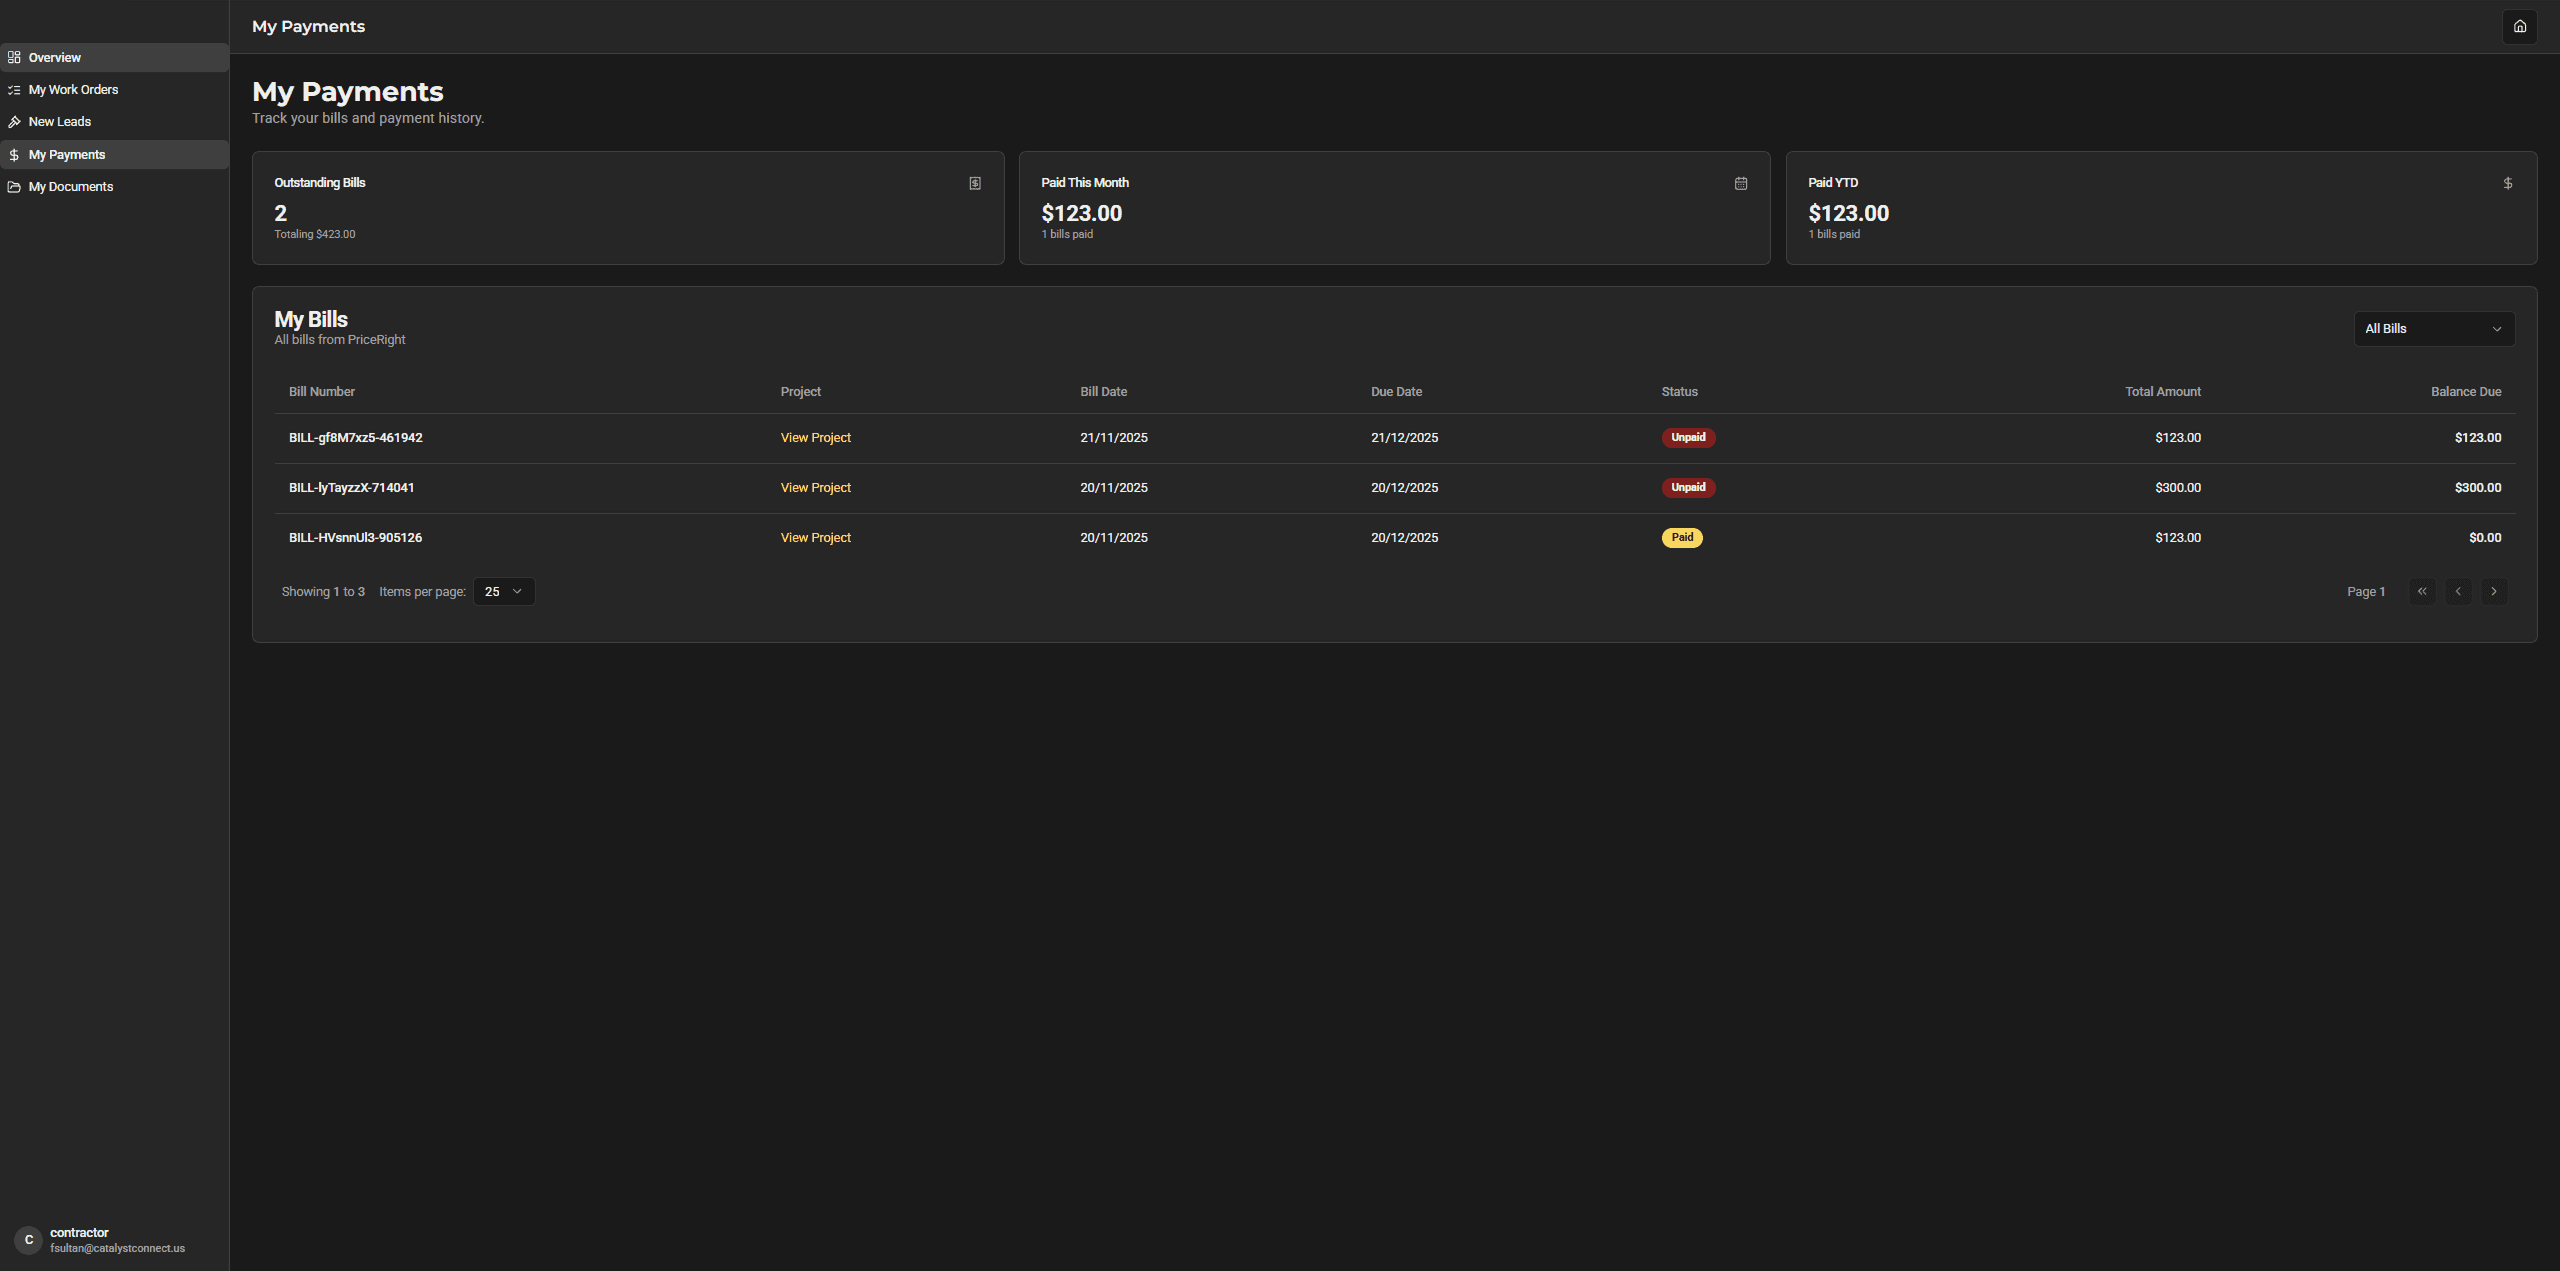Open the items per page dropdown
The height and width of the screenshot is (1271, 2560).
tap(504, 592)
